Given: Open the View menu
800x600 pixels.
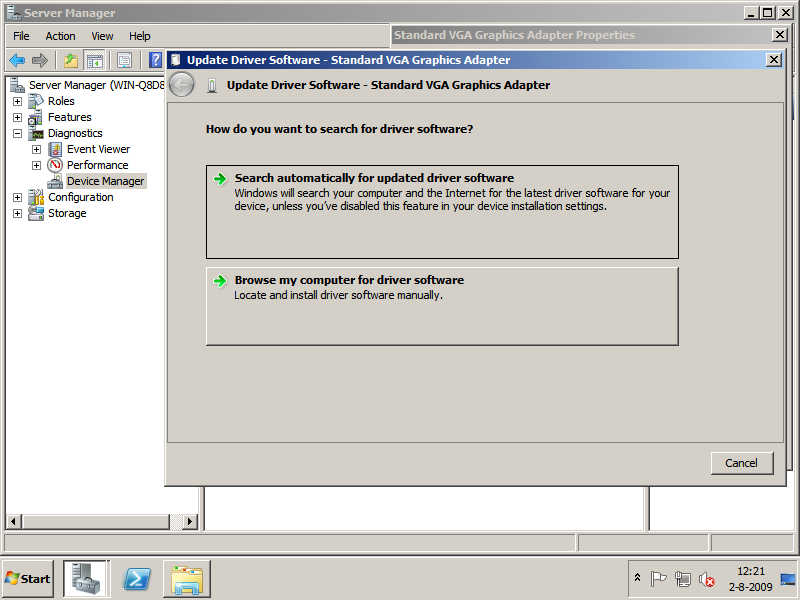Looking at the screenshot, I should point(102,36).
